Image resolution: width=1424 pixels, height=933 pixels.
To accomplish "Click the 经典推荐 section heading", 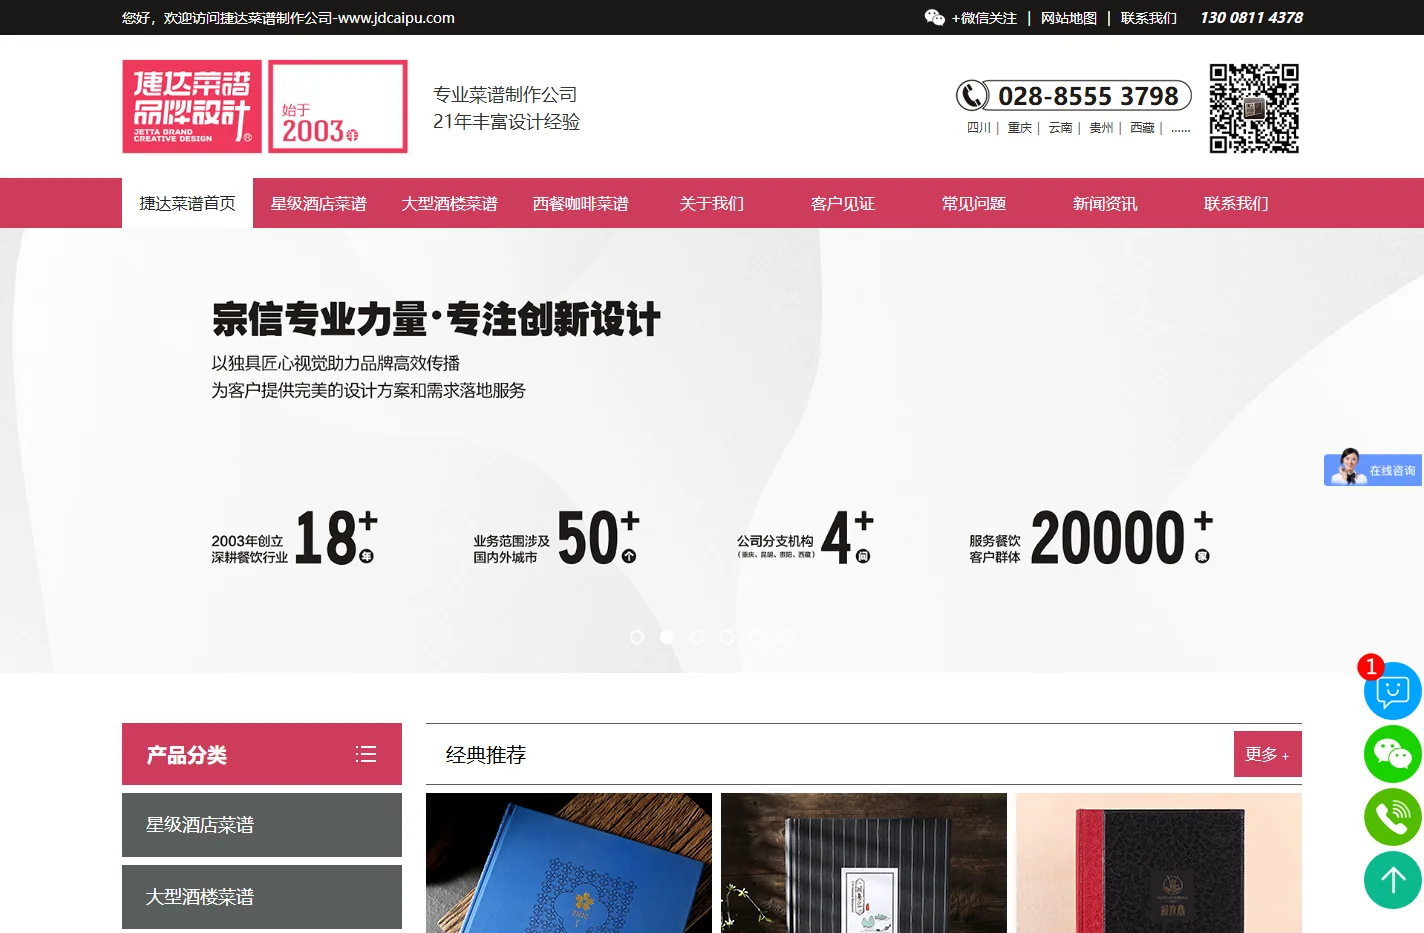I will pyautogui.click(x=486, y=755).
